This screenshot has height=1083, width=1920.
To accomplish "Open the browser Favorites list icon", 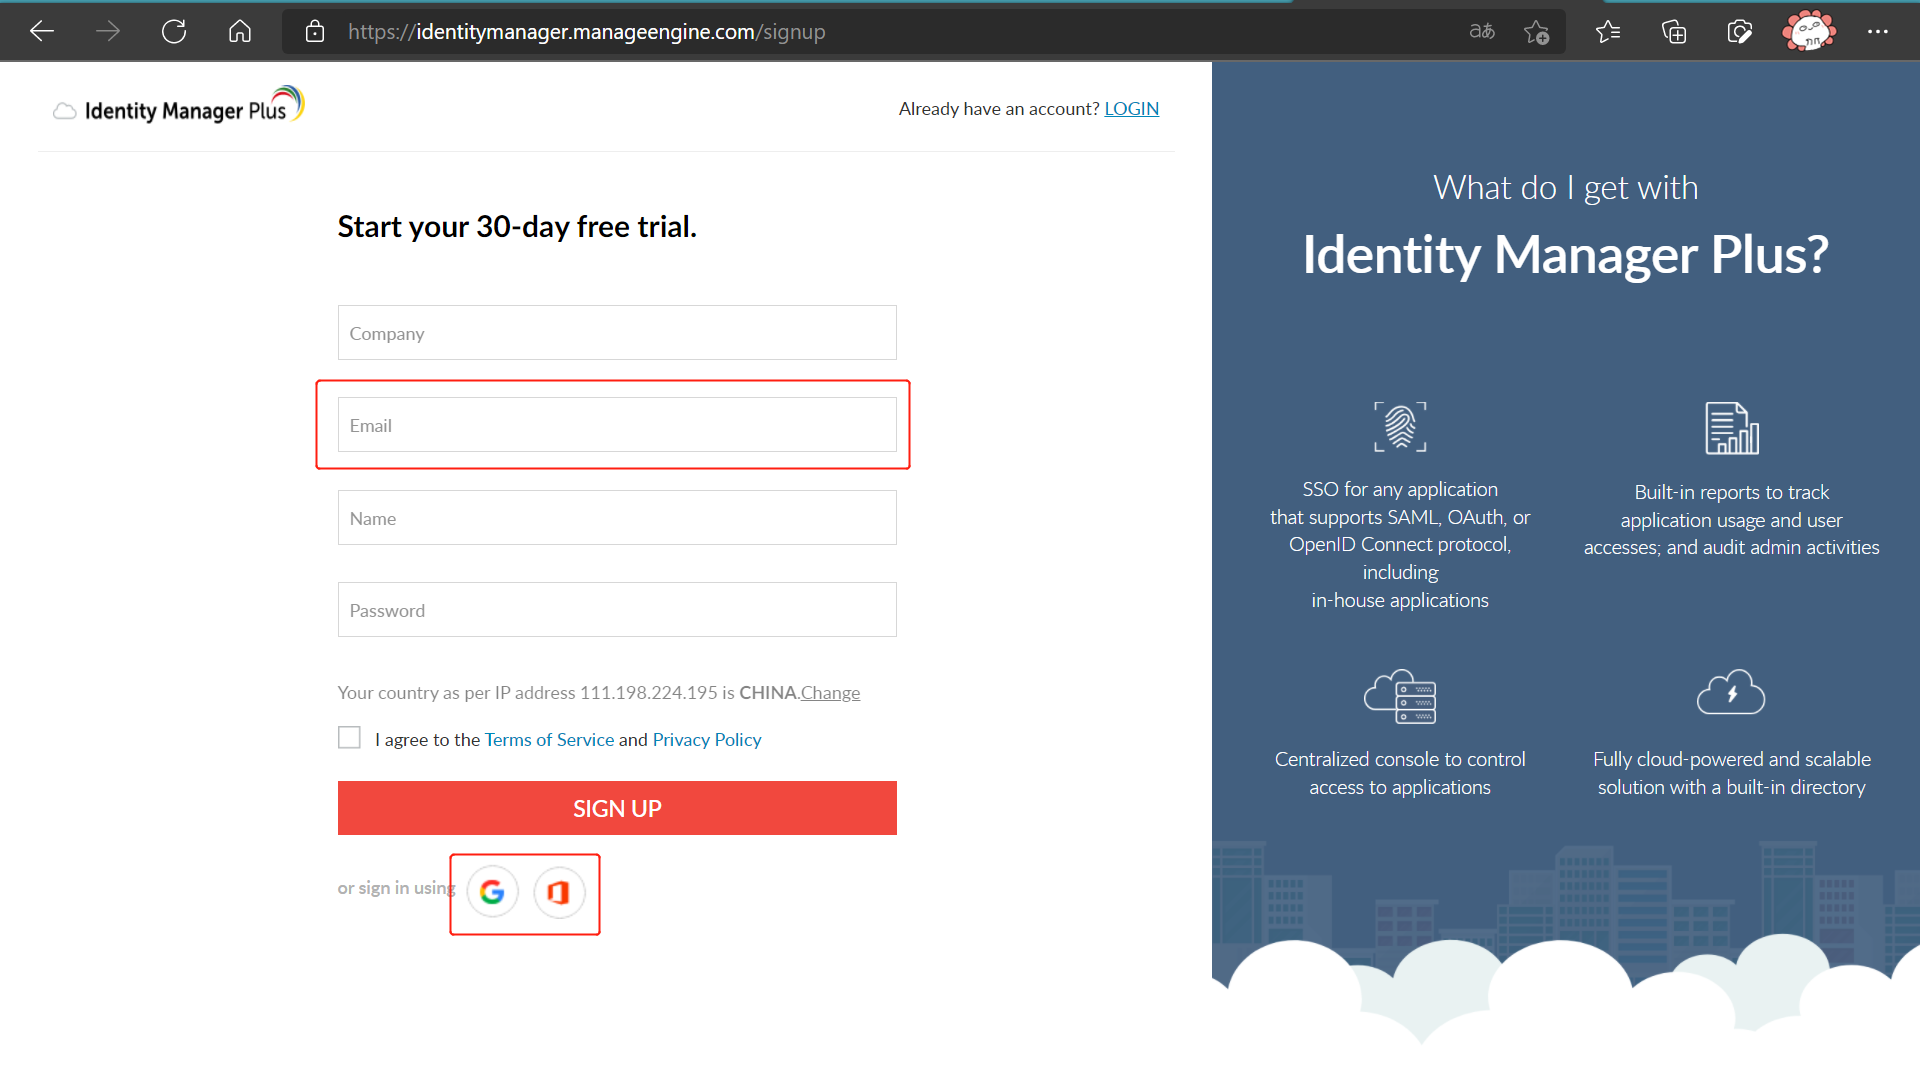I will 1608,32.
